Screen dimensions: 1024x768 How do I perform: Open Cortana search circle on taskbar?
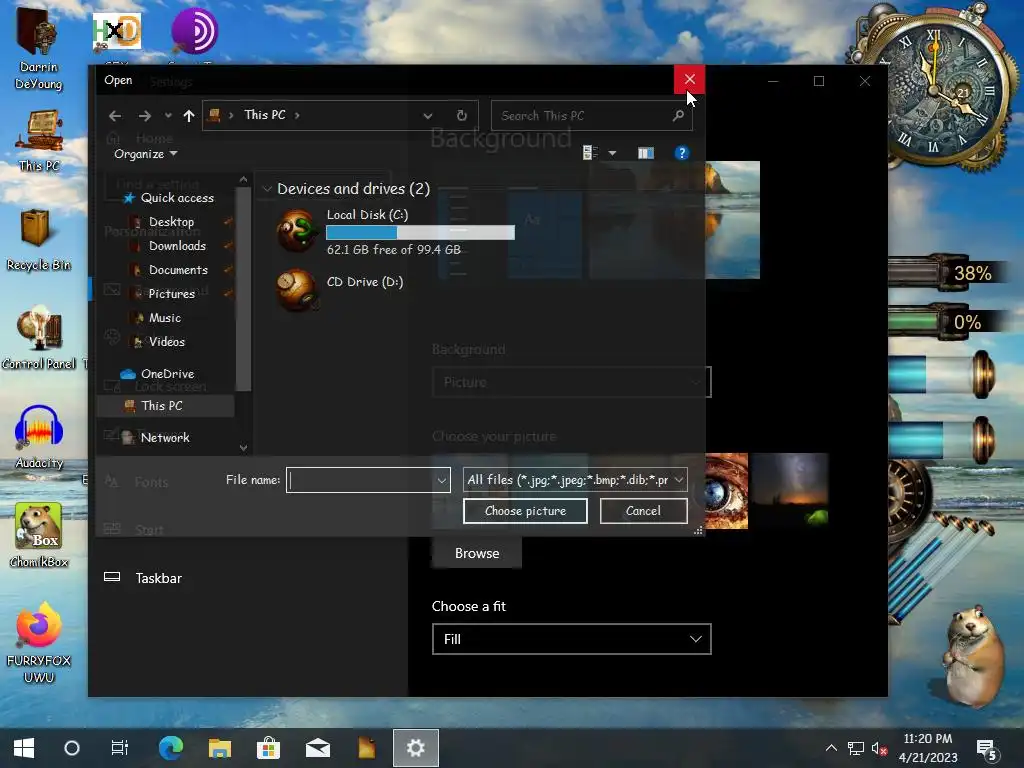[x=72, y=748]
